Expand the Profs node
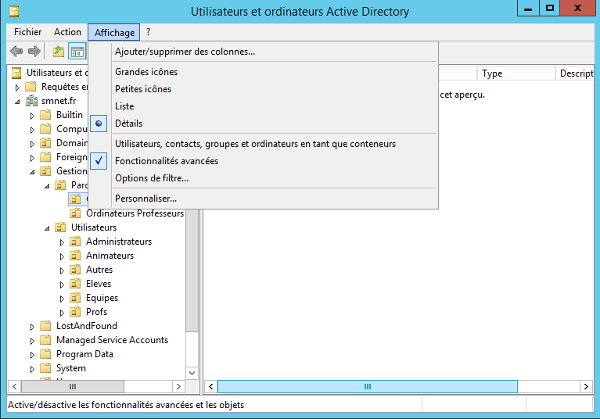Screen dimensions: 600x419 (x=62, y=313)
